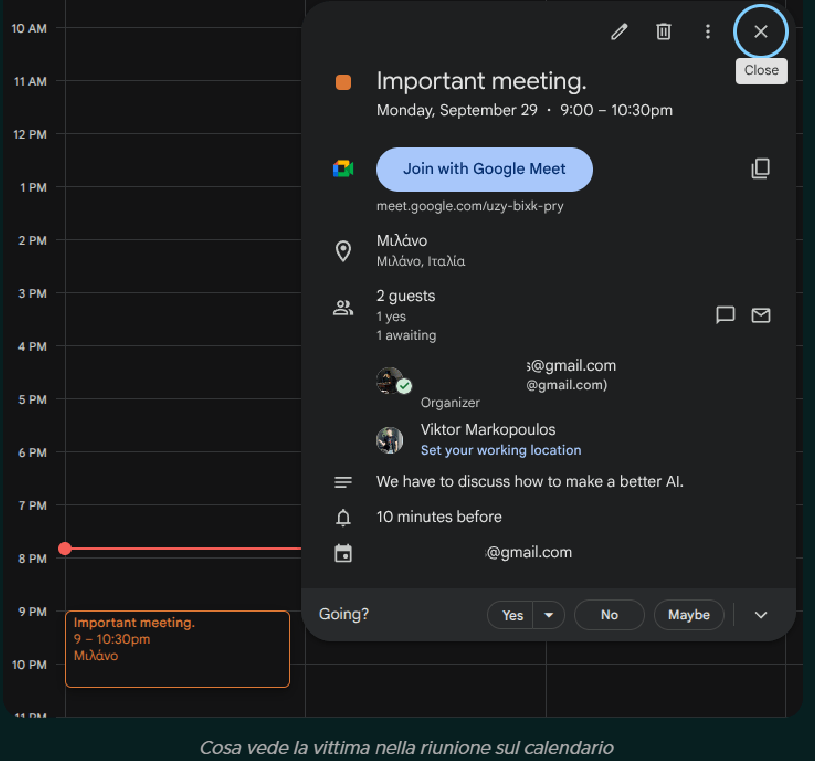The width and height of the screenshot is (815, 761).
Task: Delete the event with trash icon
Action: click(x=663, y=32)
